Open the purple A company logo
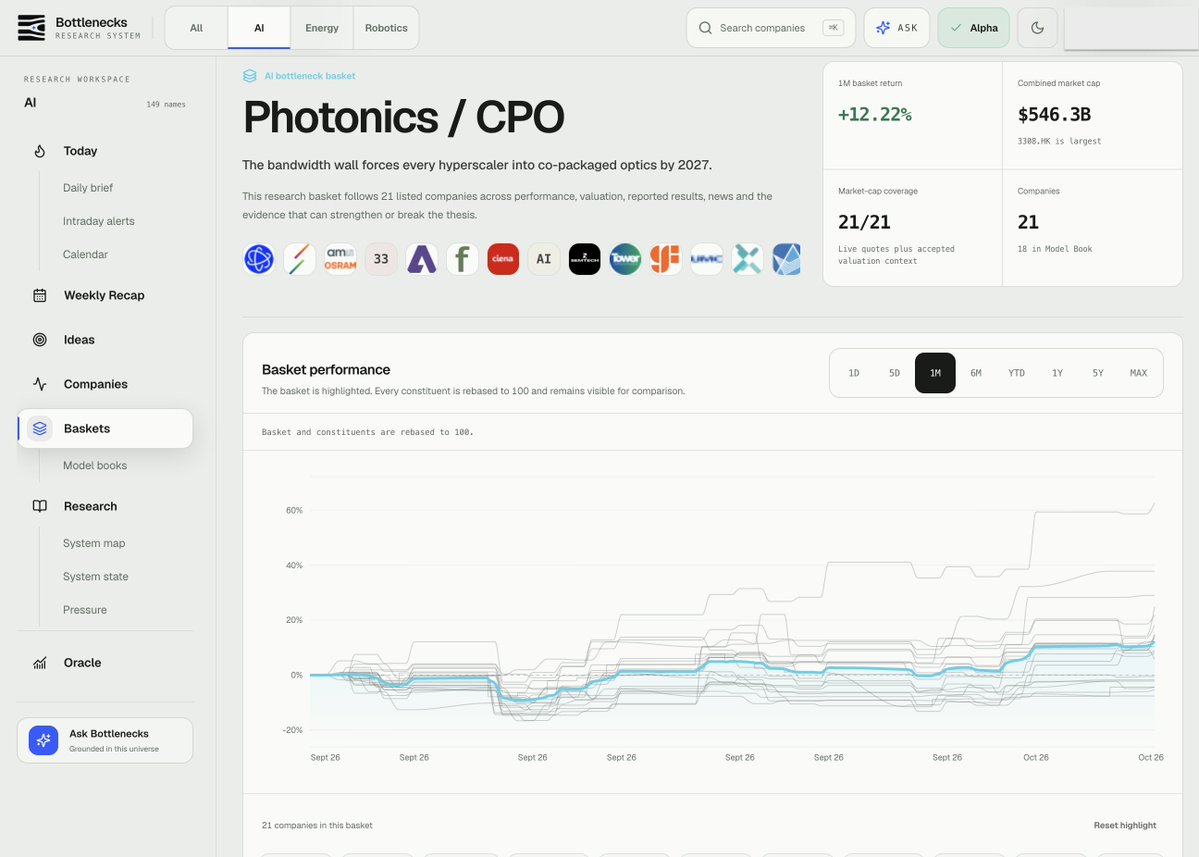 [x=421, y=259]
